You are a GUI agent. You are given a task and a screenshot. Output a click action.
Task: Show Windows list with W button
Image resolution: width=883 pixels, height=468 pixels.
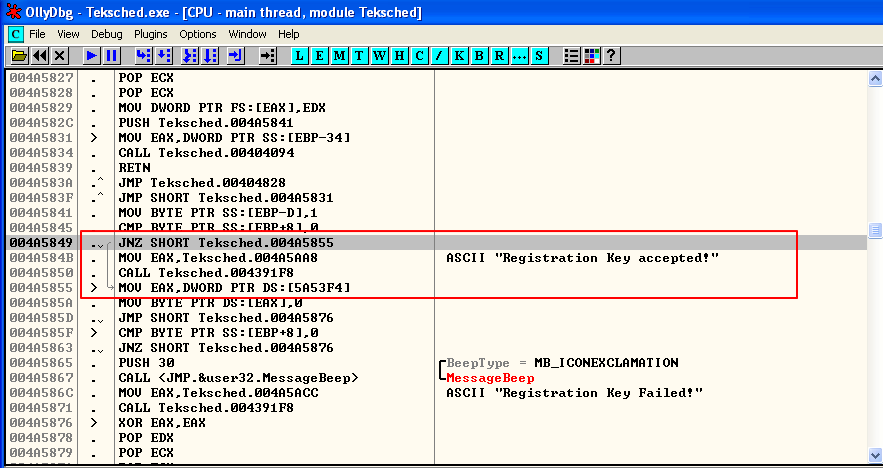point(380,55)
